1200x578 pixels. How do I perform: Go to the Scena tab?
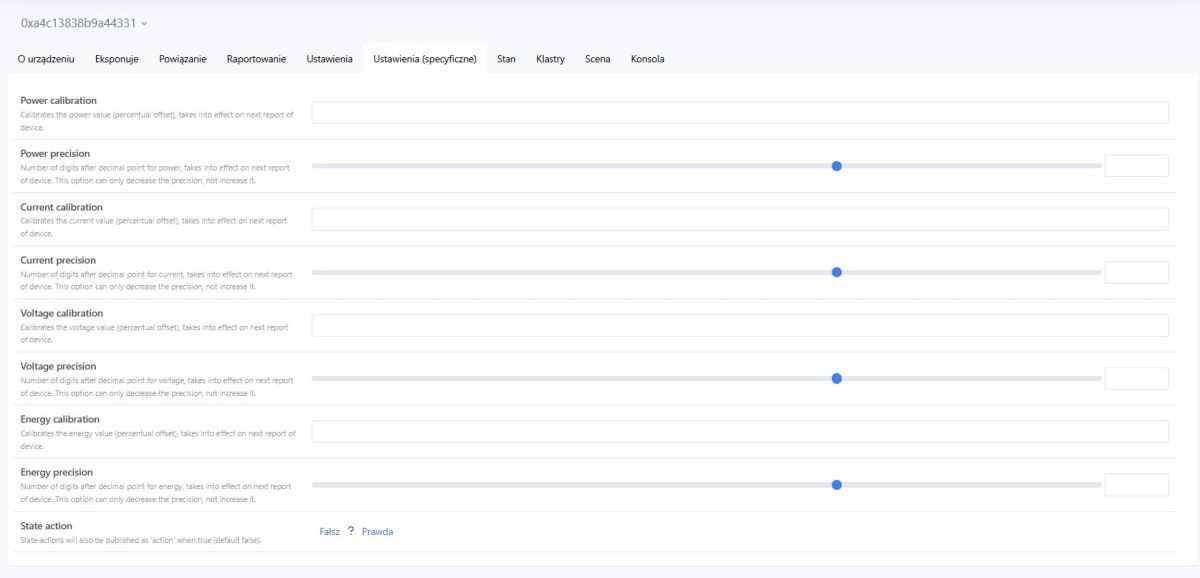(x=598, y=59)
